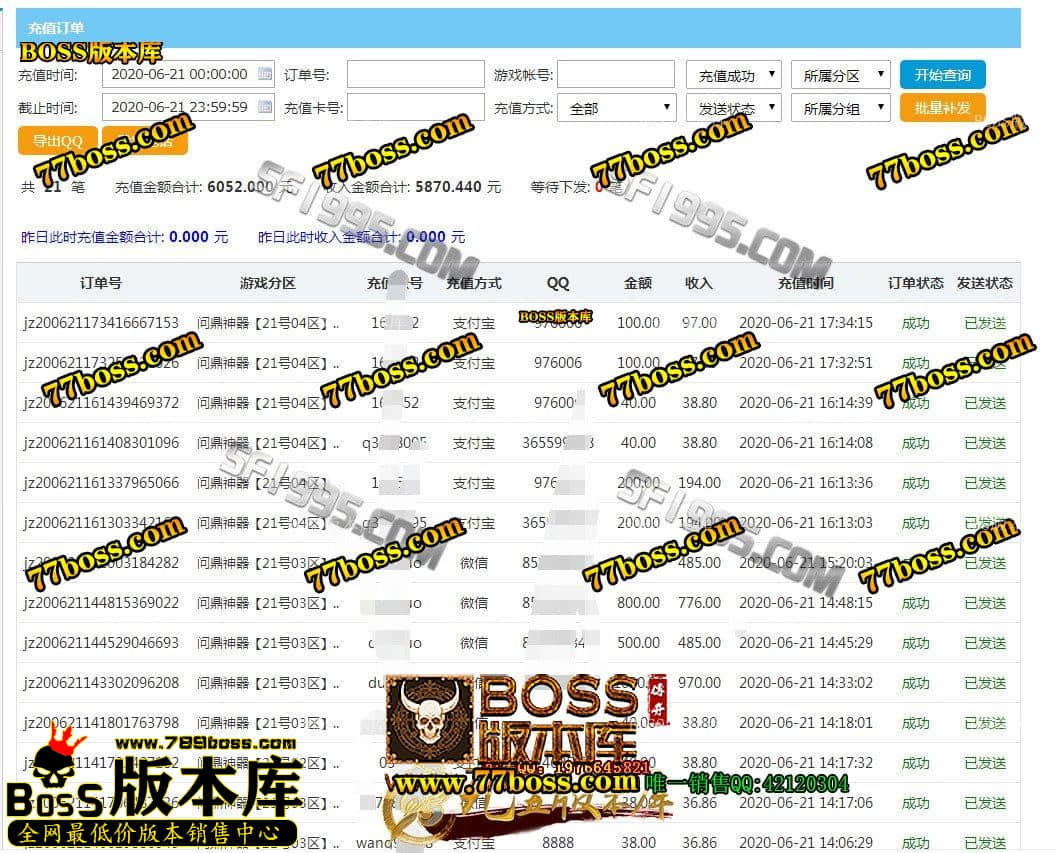
Task: Click 成功 status in 17:34:15 order row
Action: 915,323
